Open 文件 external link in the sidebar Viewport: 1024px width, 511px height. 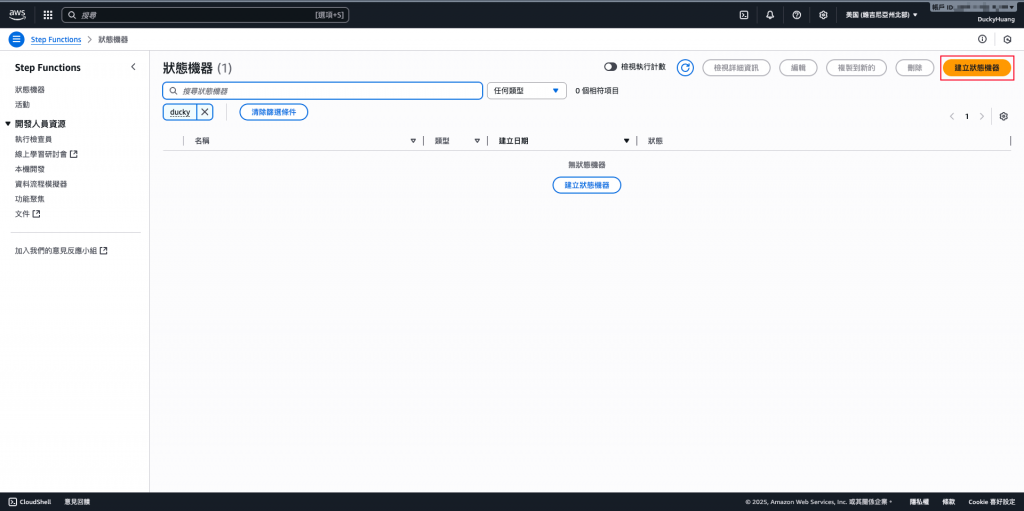[27, 214]
